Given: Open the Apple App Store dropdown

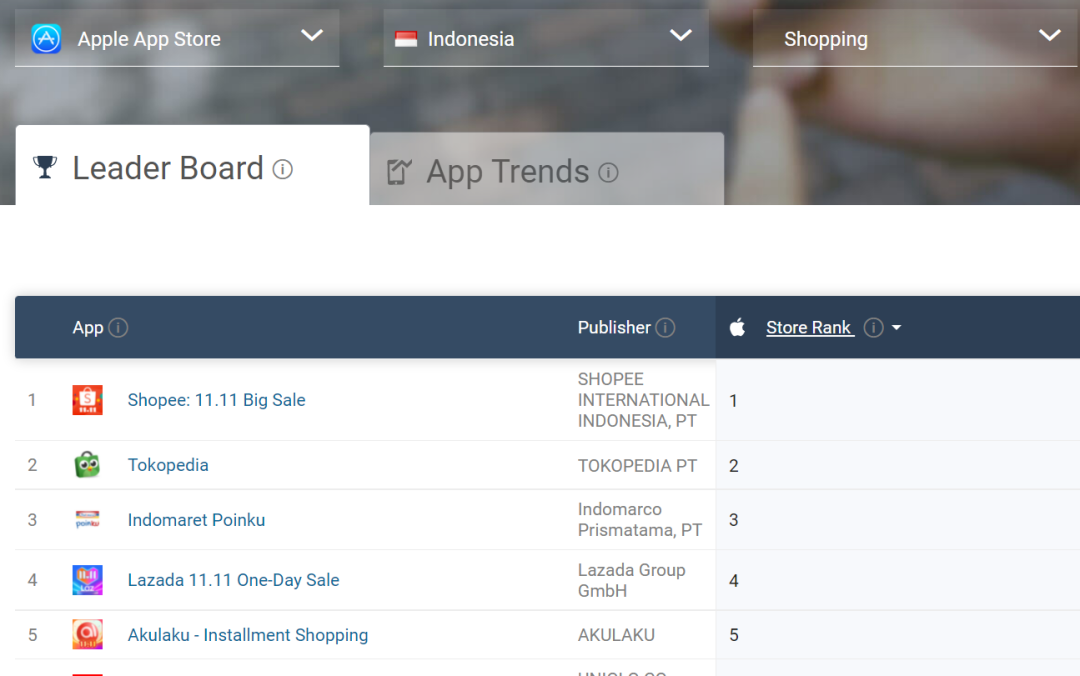Looking at the screenshot, I should click(312, 36).
